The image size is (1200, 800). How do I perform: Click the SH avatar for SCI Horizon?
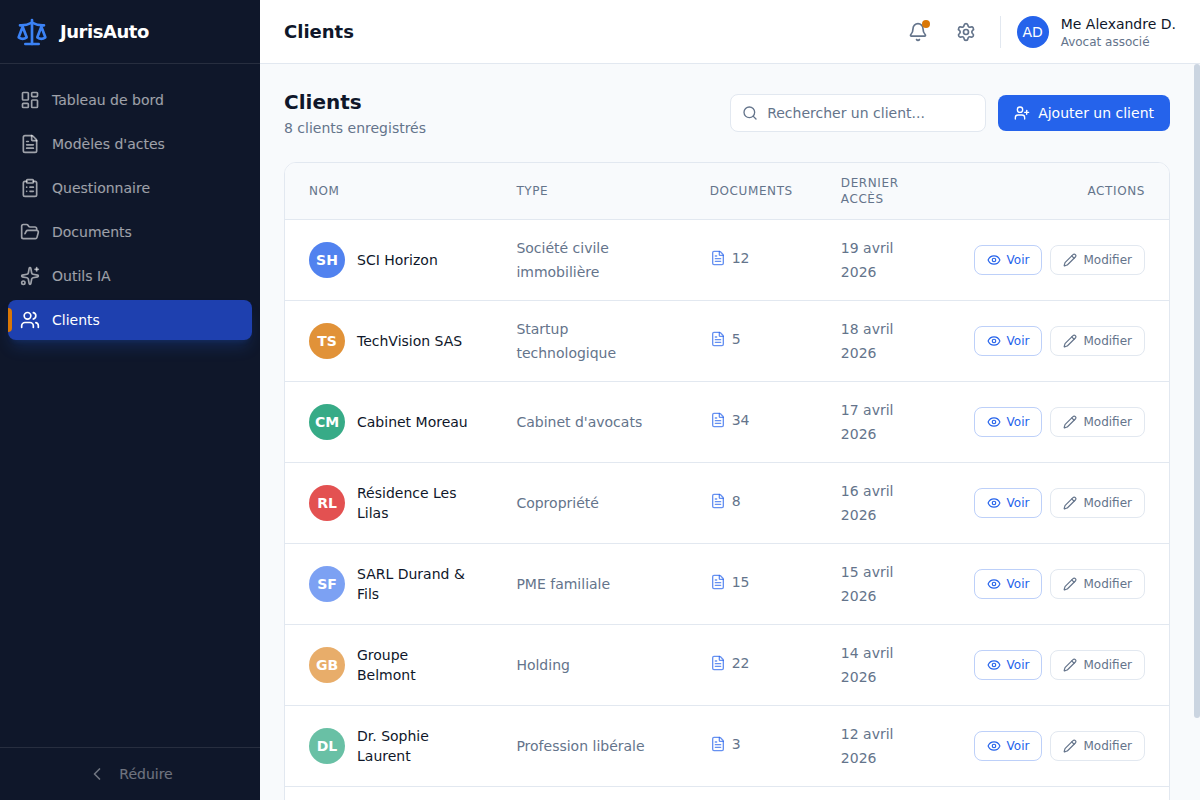(327, 260)
